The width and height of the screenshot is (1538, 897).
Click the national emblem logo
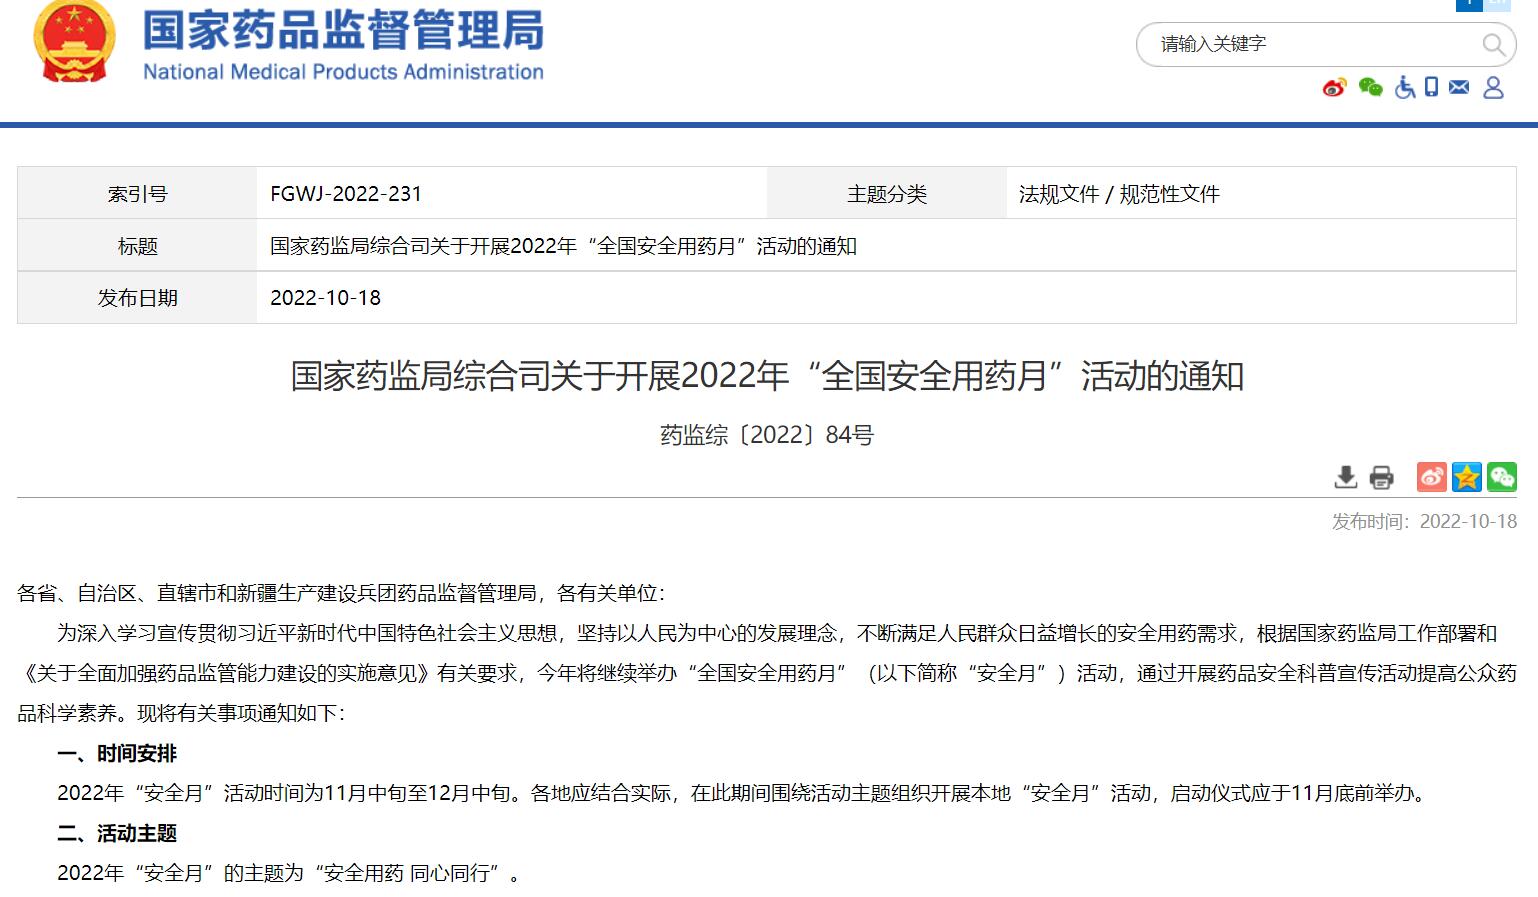pyautogui.click(x=74, y=43)
